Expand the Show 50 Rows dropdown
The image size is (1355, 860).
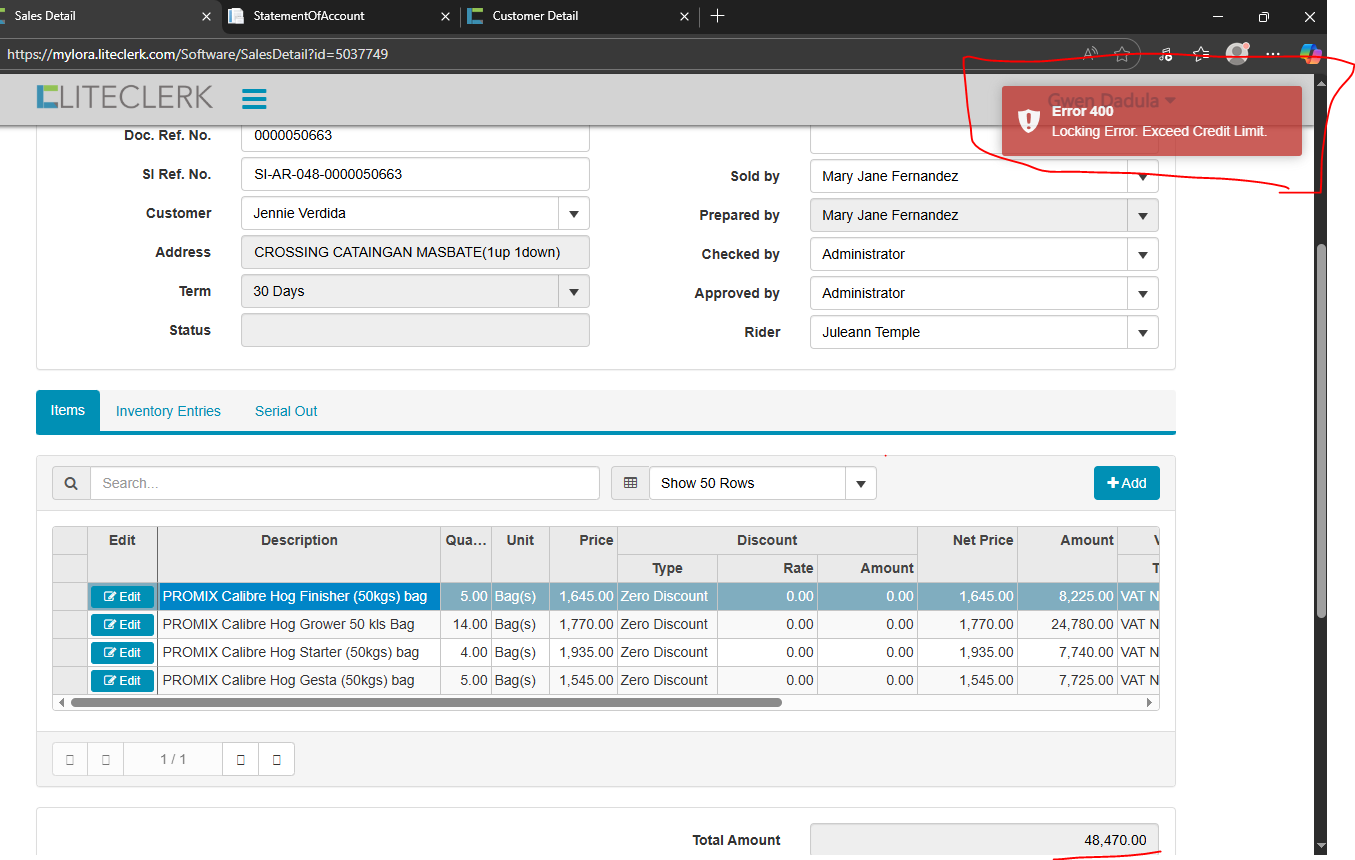pos(860,484)
